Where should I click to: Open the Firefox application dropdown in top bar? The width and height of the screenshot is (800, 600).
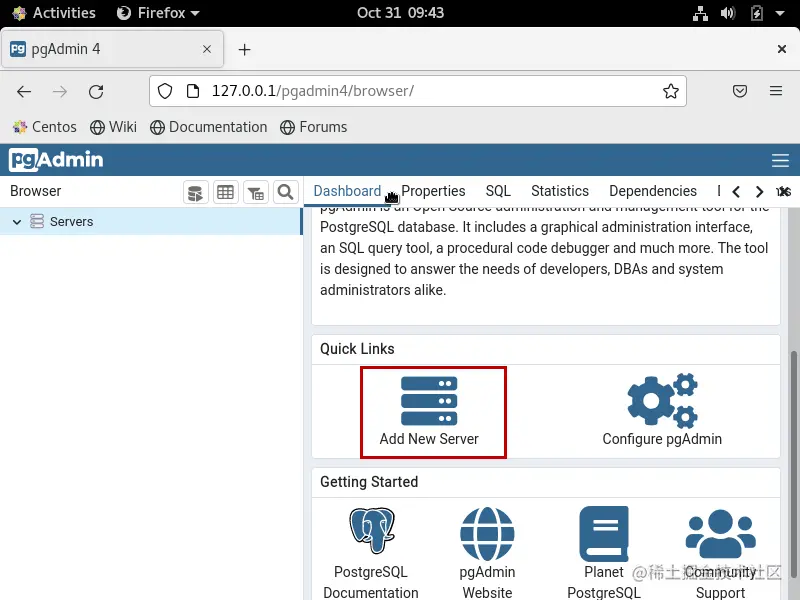pos(158,13)
